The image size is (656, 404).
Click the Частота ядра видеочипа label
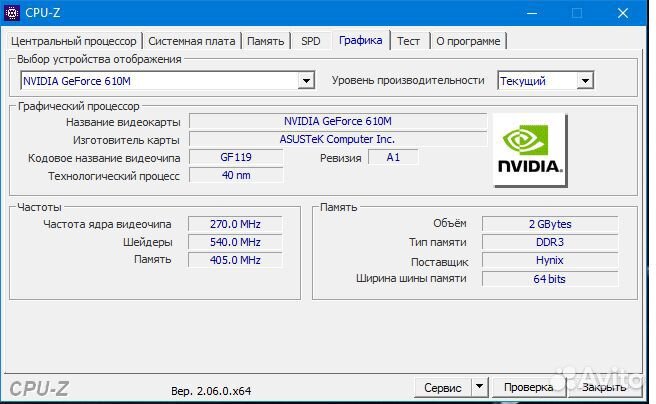pos(107,224)
